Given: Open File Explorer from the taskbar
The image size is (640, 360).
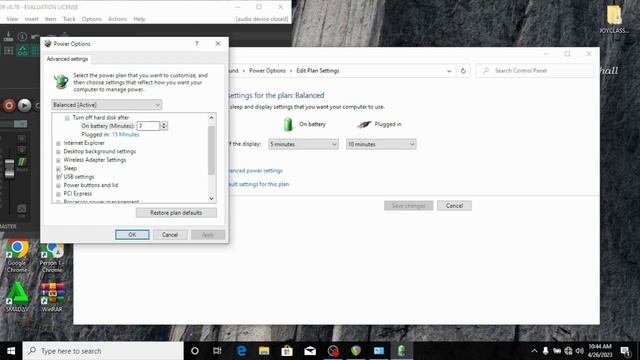Looking at the screenshot, I should 264,351.
